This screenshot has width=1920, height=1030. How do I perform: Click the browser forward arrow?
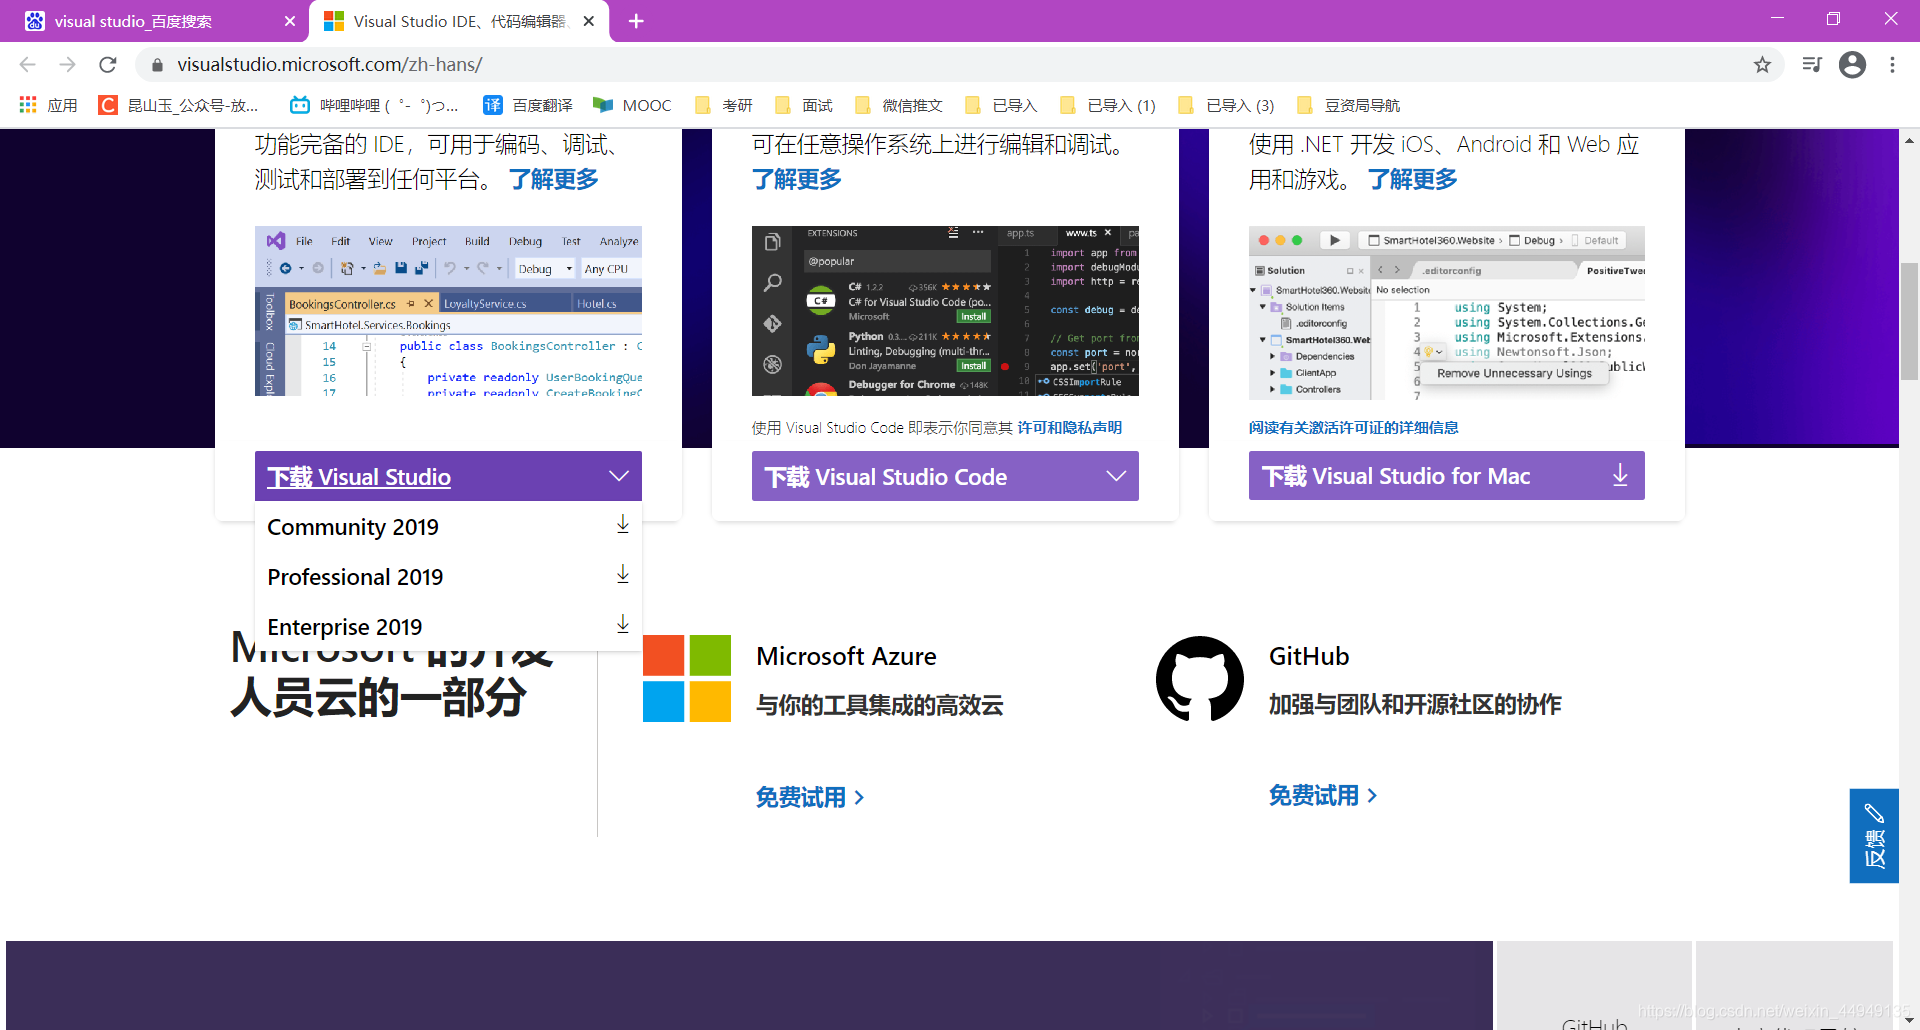[x=67, y=65]
